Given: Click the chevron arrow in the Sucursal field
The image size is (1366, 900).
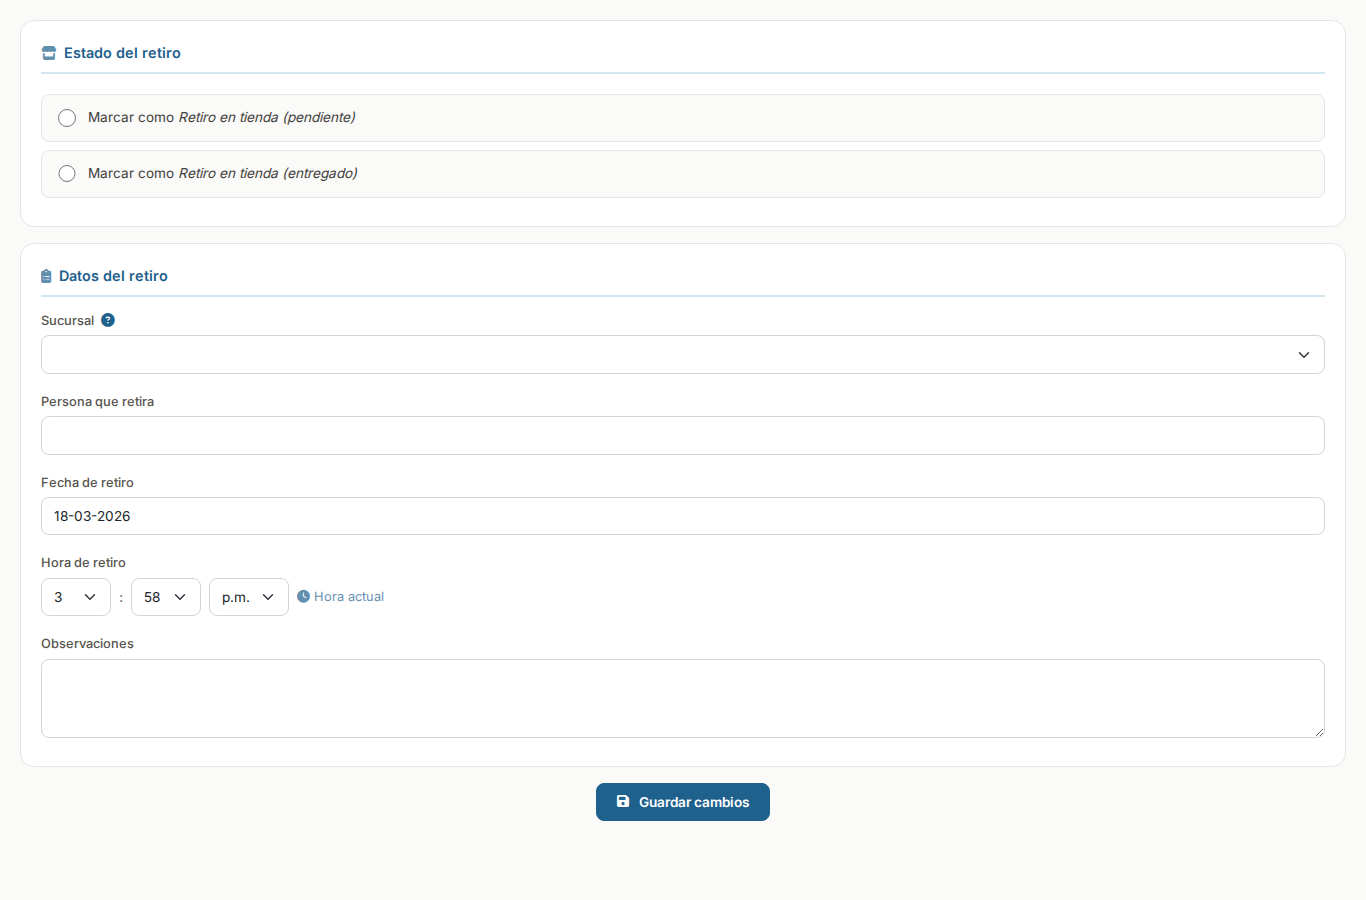Looking at the screenshot, I should coord(1303,355).
